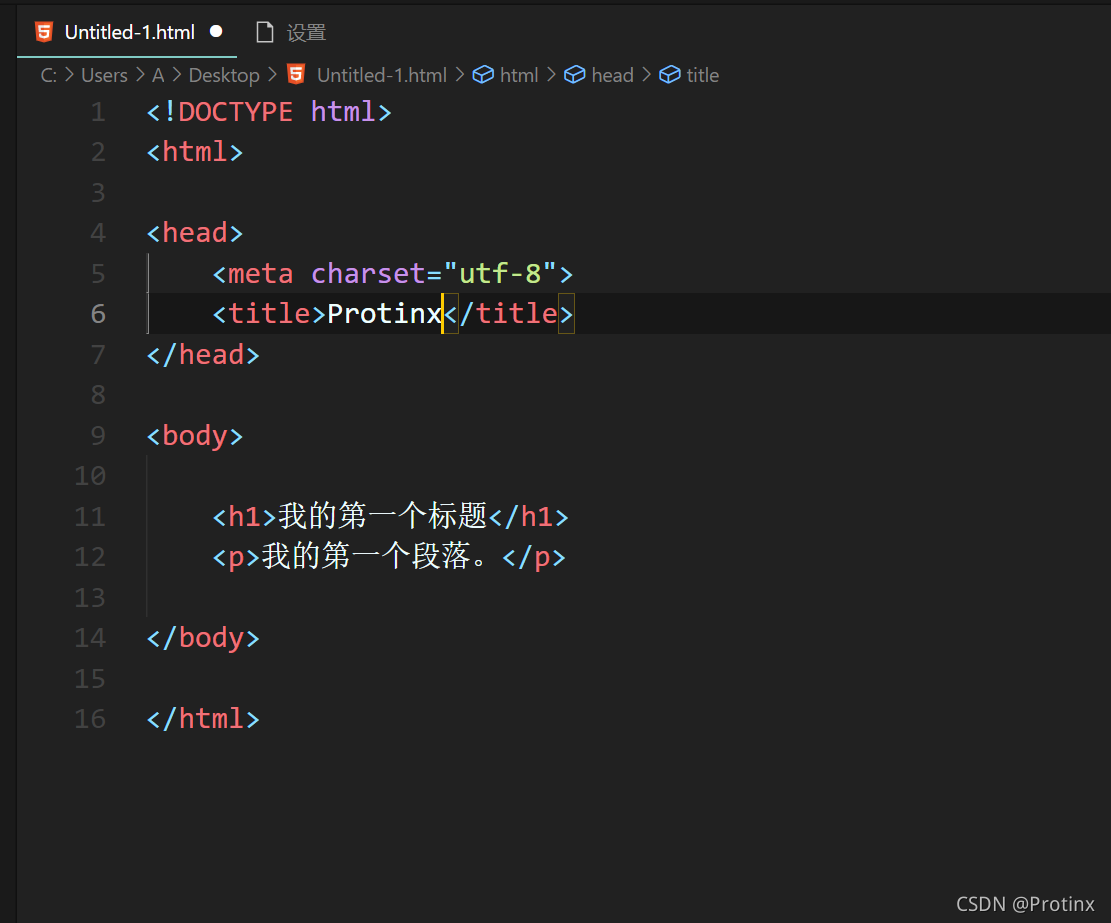Select the Untitled-1.html editor tab
This screenshot has height=923, width=1111.
(130, 31)
